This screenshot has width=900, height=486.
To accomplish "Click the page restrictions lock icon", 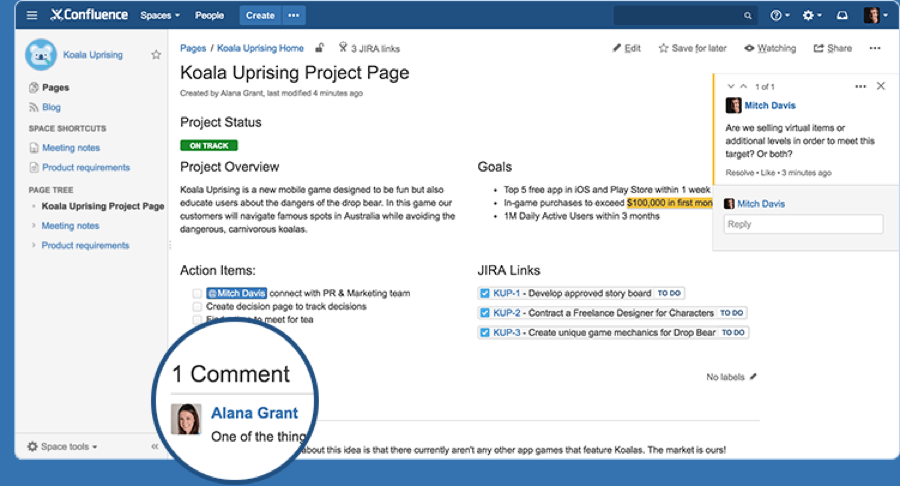I will (x=320, y=48).
